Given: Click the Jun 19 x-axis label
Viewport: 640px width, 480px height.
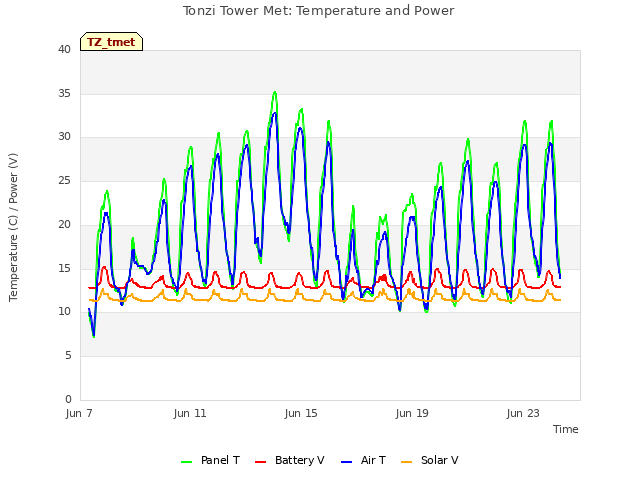Looking at the screenshot, I should [x=412, y=413].
